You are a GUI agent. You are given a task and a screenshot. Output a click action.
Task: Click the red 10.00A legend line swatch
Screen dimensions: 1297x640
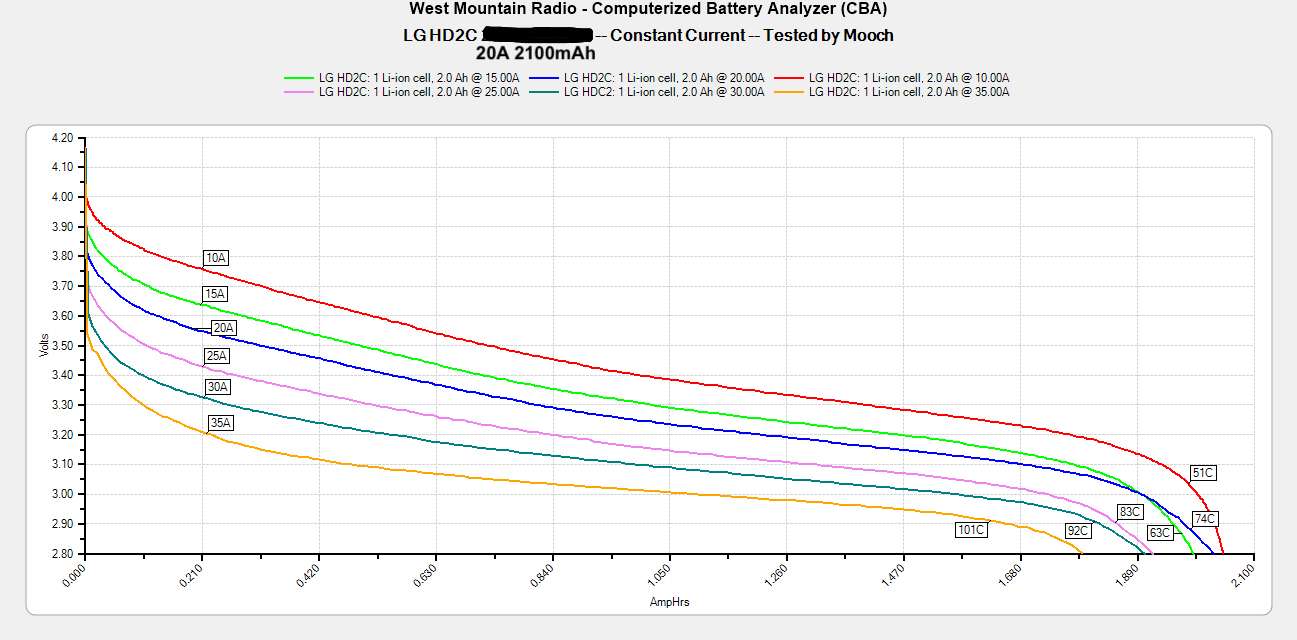pyautogui.click(x=788, y=77)
